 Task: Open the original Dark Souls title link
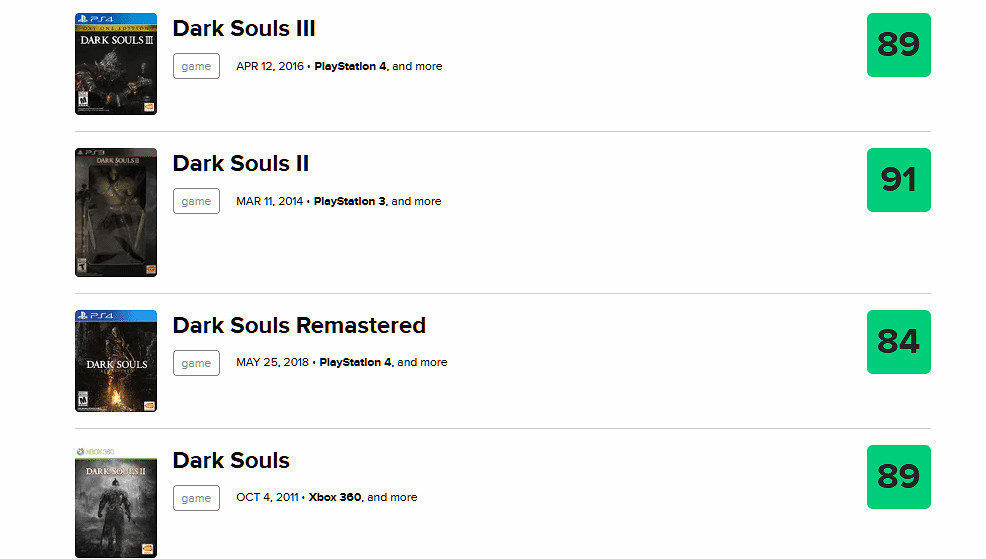pos(231,460)
